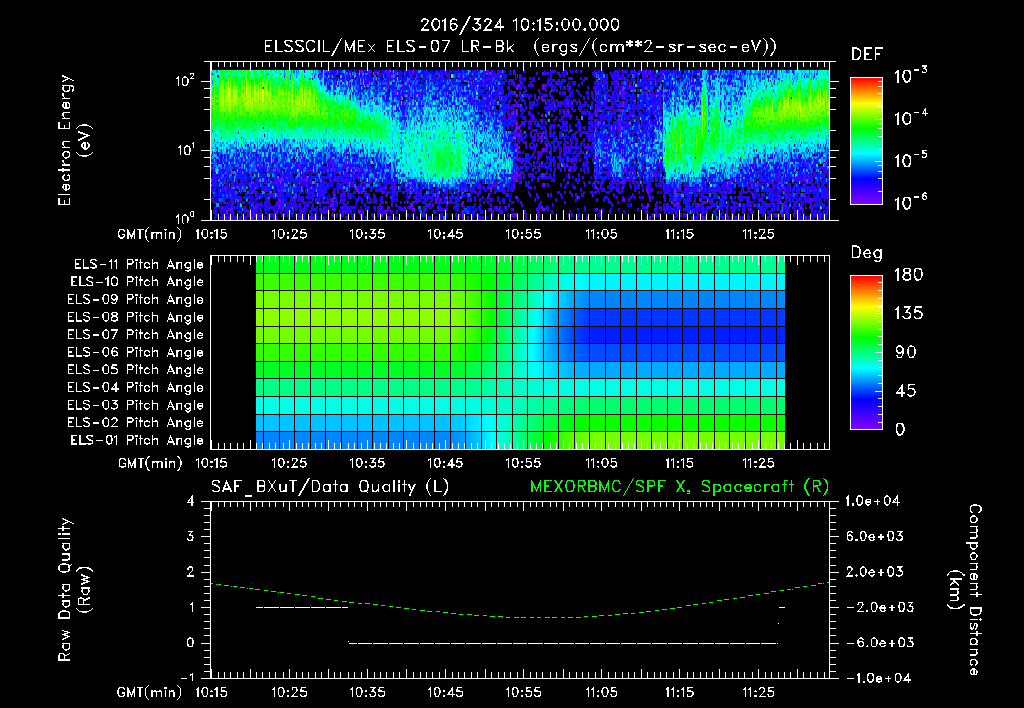Image resolution: width=1024 pixels, height=708 pixels.
Task: Click the plot title timestamp 2016/324 10:15:00.000
Action: click(x=520, y=25)
